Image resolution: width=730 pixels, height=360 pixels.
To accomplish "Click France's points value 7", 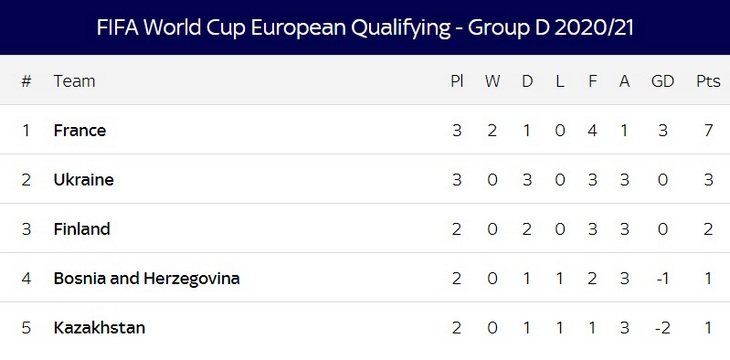I will point(708,130).
